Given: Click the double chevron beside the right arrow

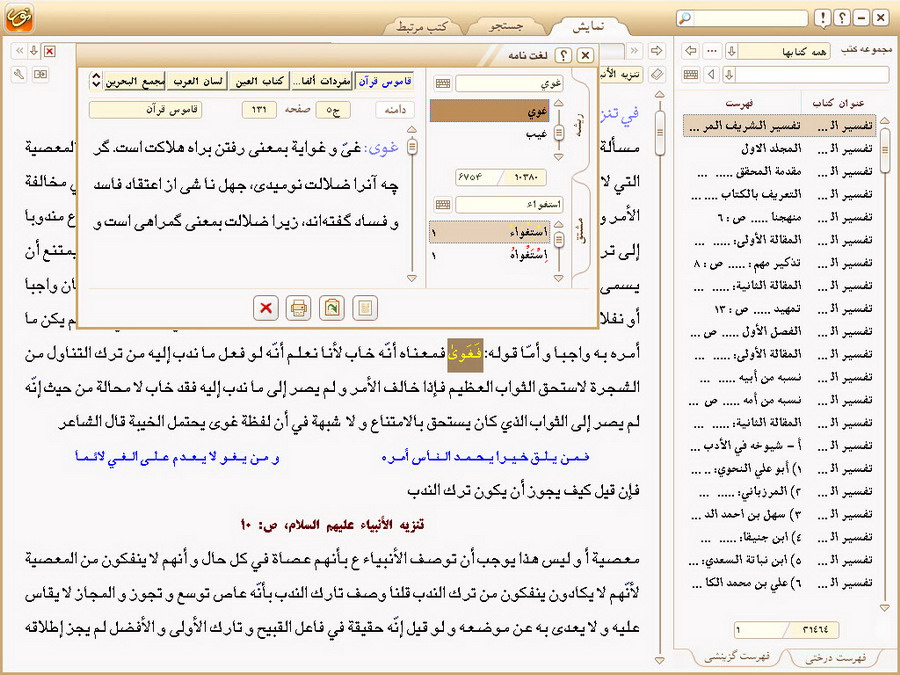Looking at the screenshot, I should click(x=634, y=51).
